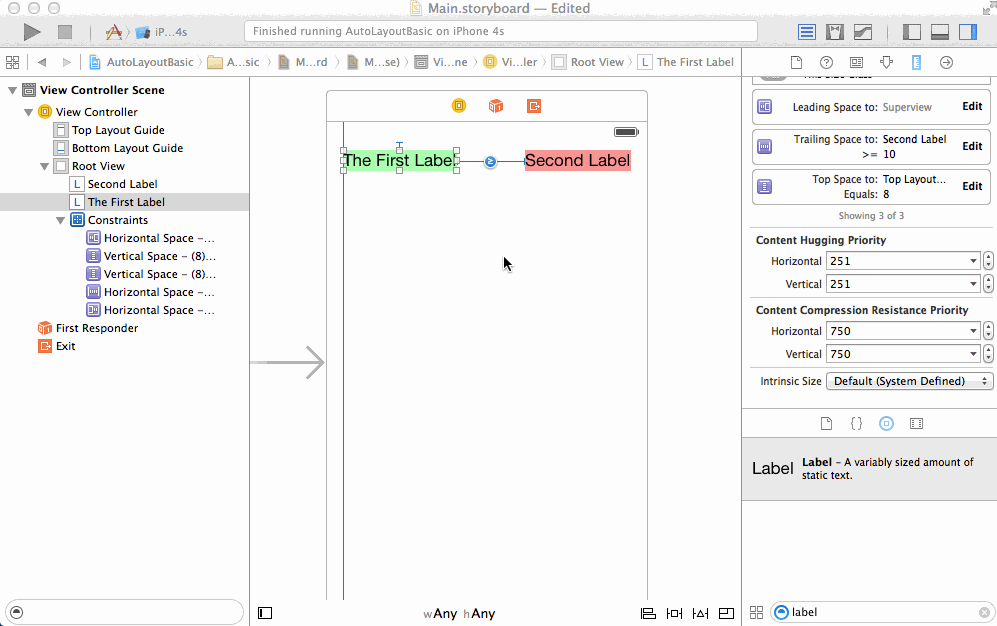Collapse the Constraints group in outline
The height and width of the screenshot is (626, 997).
tap(60, 220)
